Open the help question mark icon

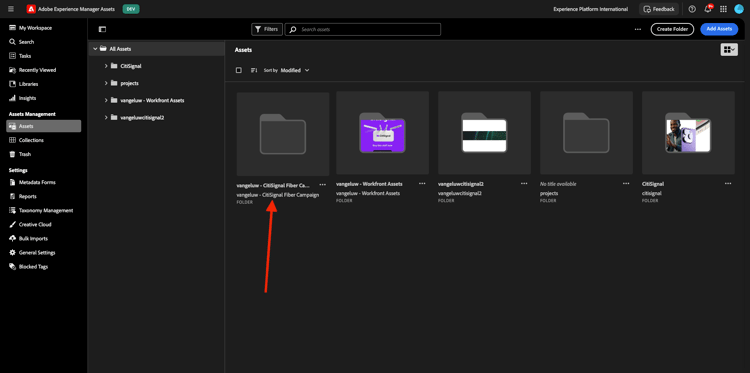coord(692,9)
